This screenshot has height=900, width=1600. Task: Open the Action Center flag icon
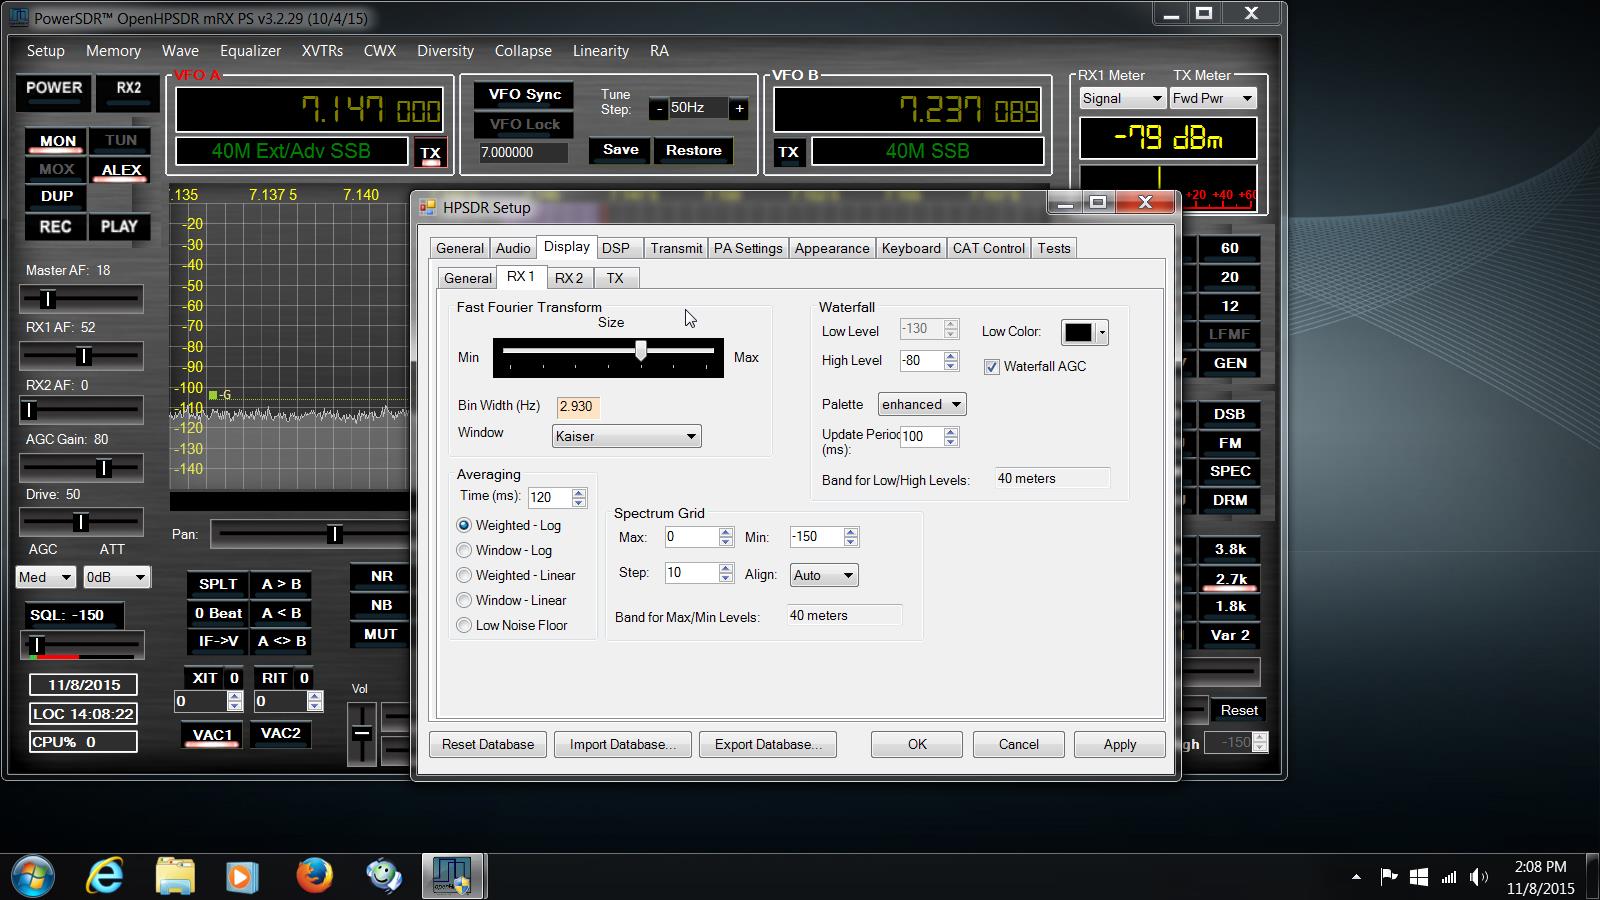point(1389,877)
